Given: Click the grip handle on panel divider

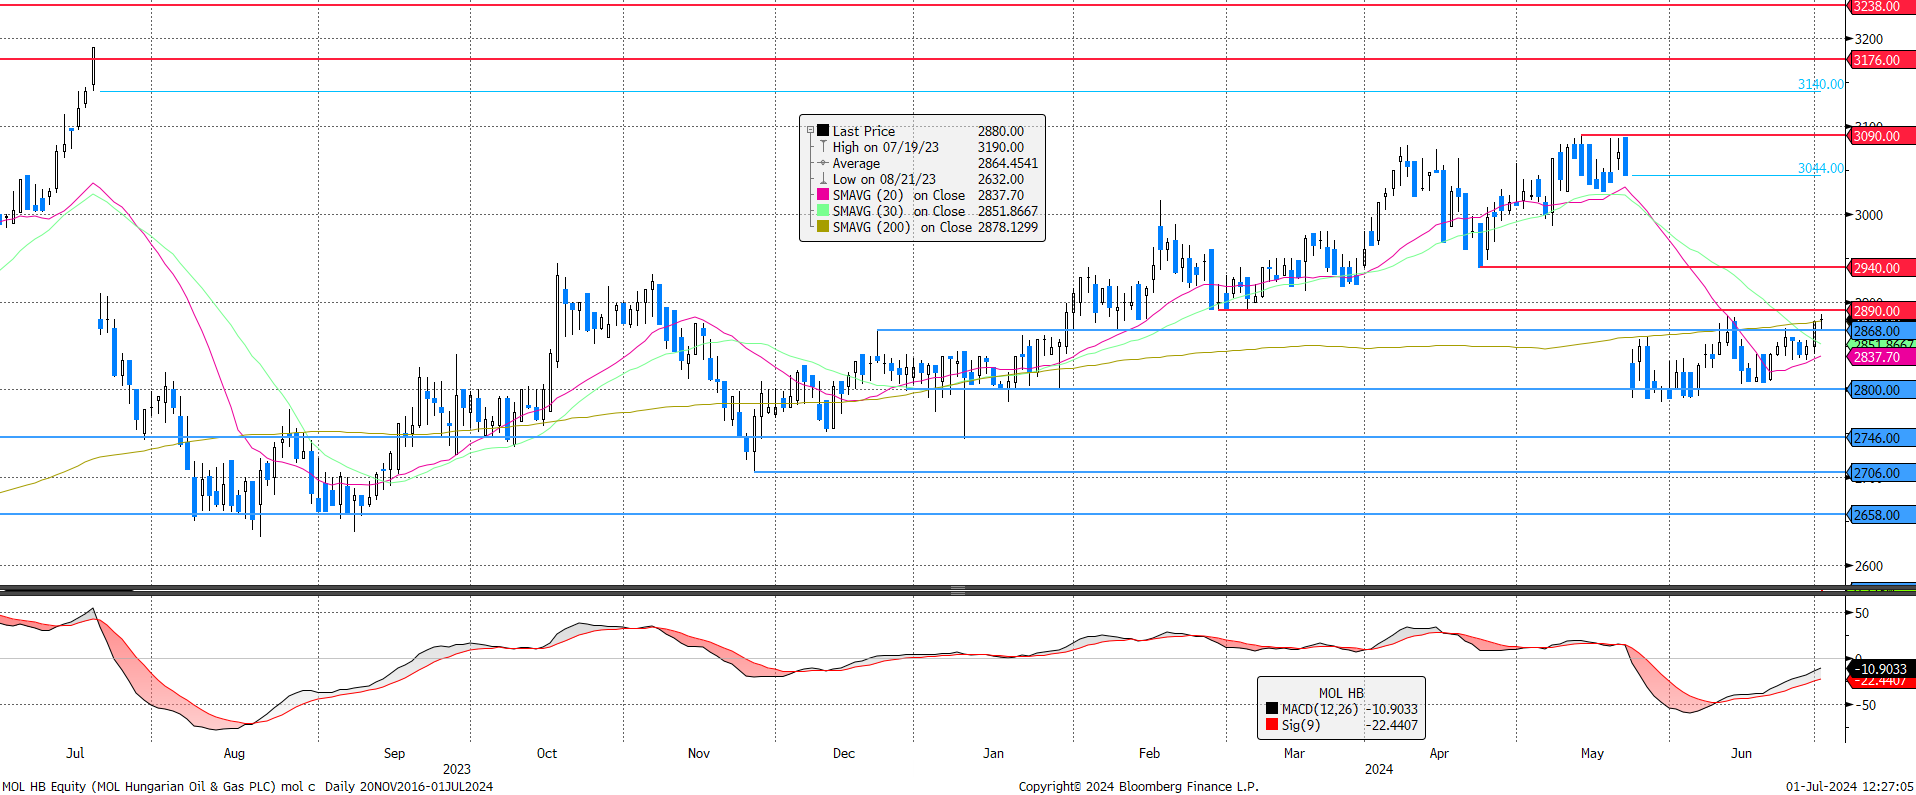Looking at the screenshot, I should [958, 590].
